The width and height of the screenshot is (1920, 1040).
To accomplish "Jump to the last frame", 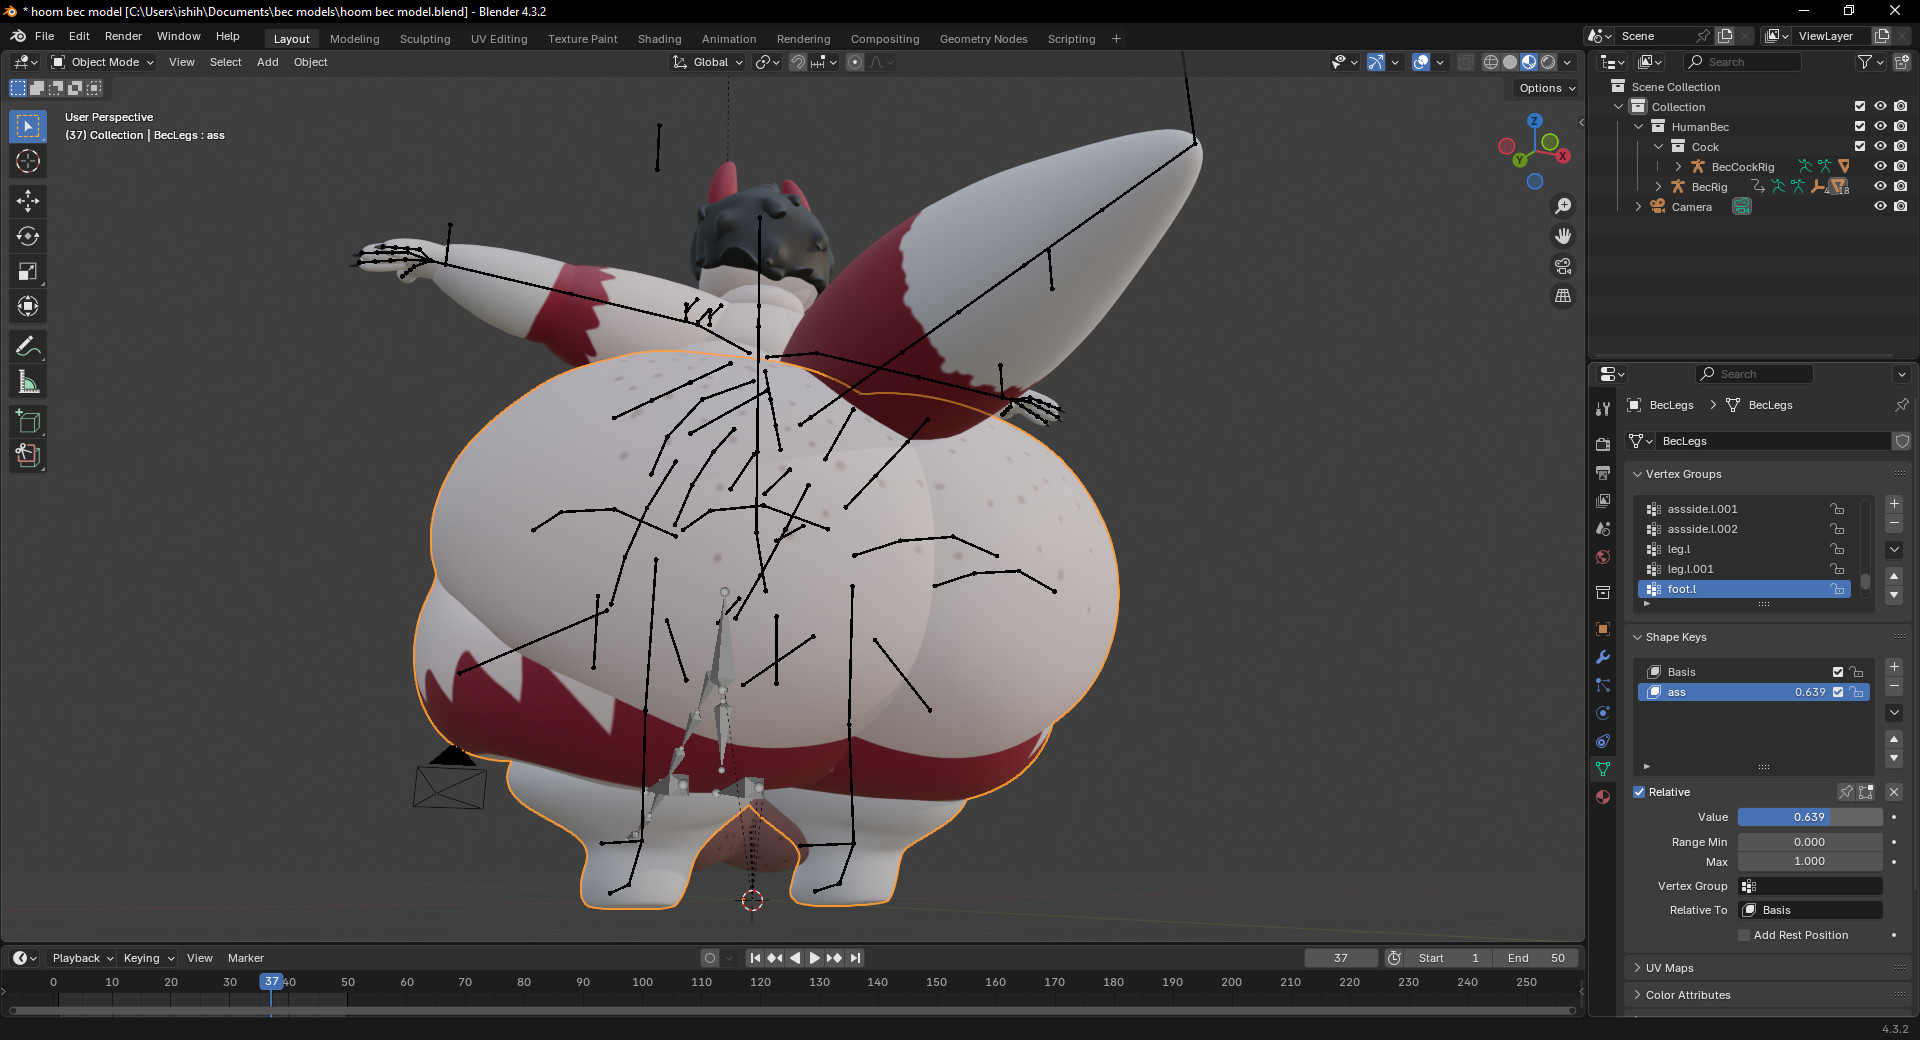I will pyautogui.click(x=855, y=958).
